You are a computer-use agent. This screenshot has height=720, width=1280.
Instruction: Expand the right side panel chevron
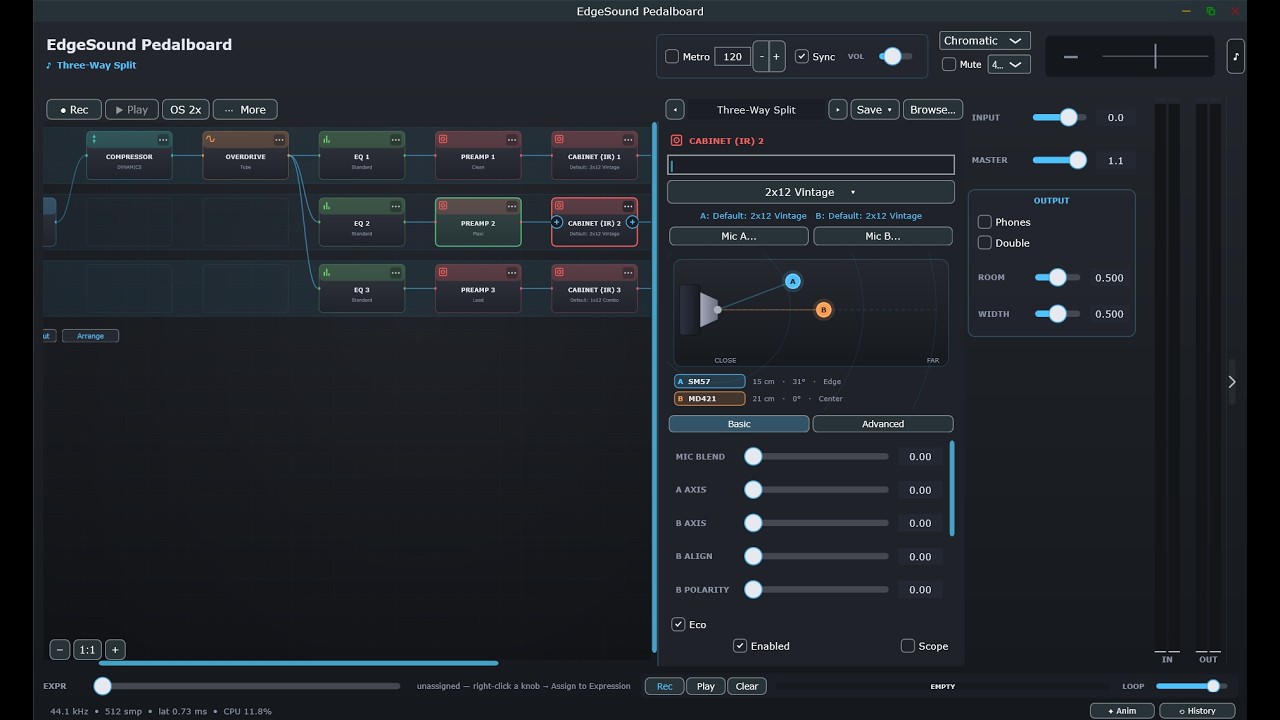click(x=1232, y=381)
